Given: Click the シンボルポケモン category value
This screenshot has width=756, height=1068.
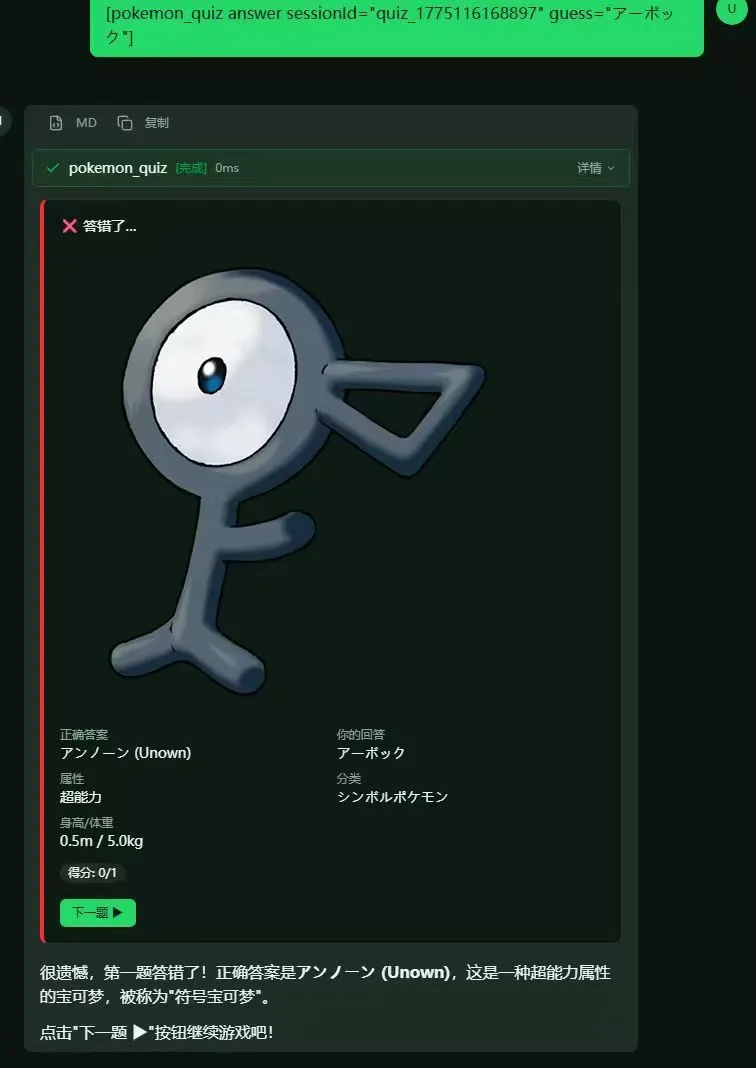Looking at the screenshot, I should tap(392, 797).
